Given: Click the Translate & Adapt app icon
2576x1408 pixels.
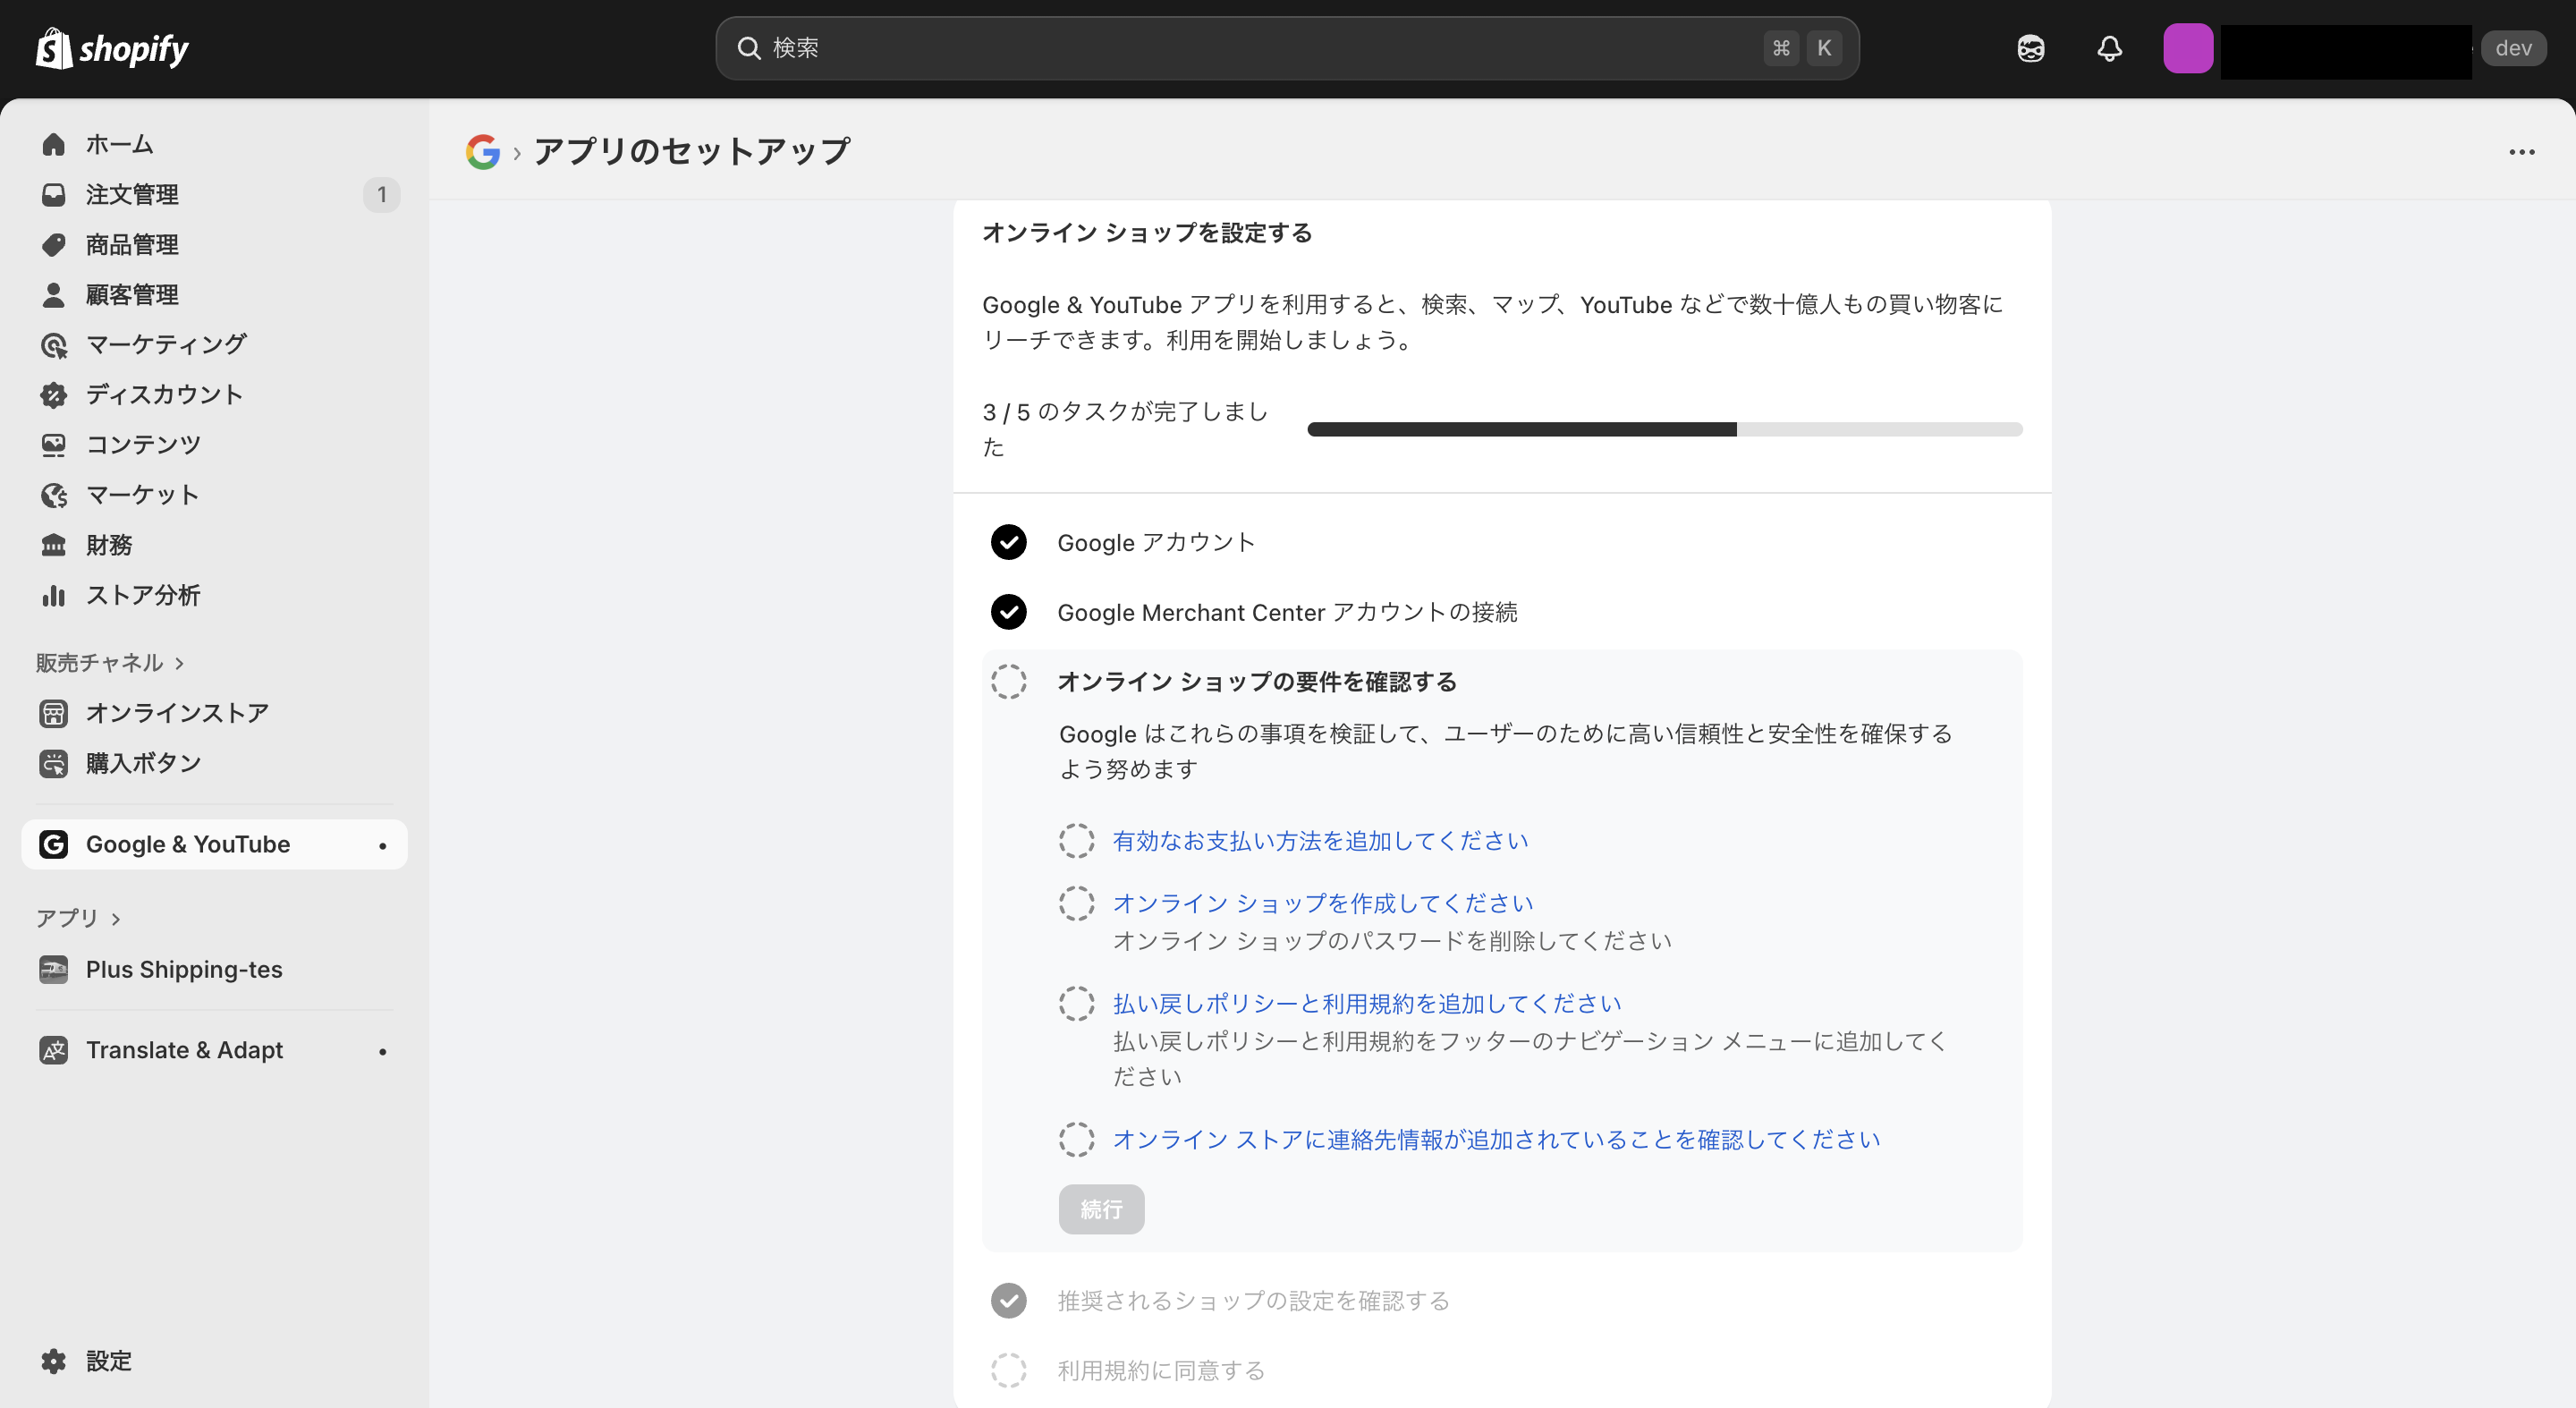Looking at the screenshot, I should (x=54, y=1050).
